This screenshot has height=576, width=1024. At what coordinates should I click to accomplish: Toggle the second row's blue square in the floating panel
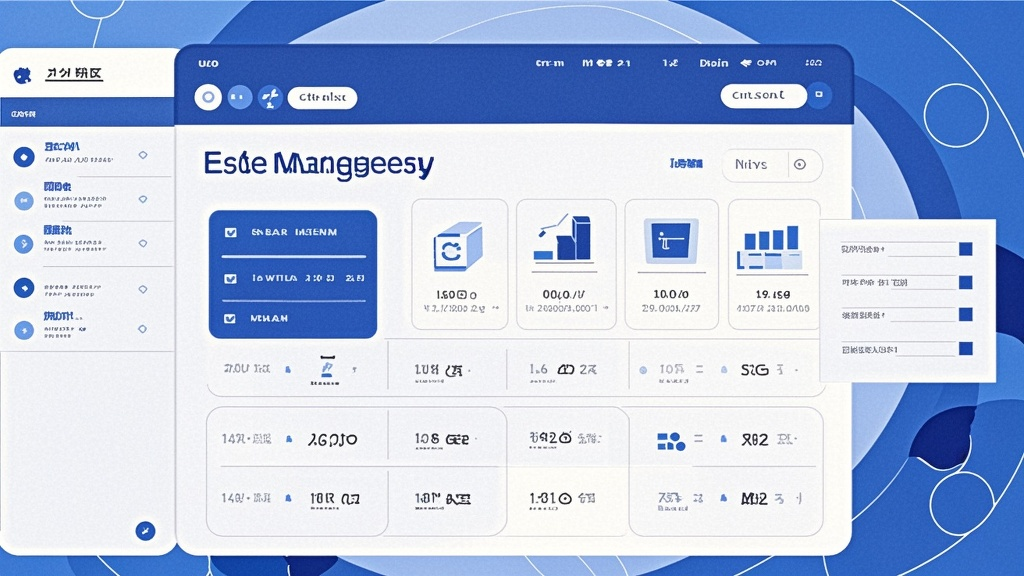966,282
